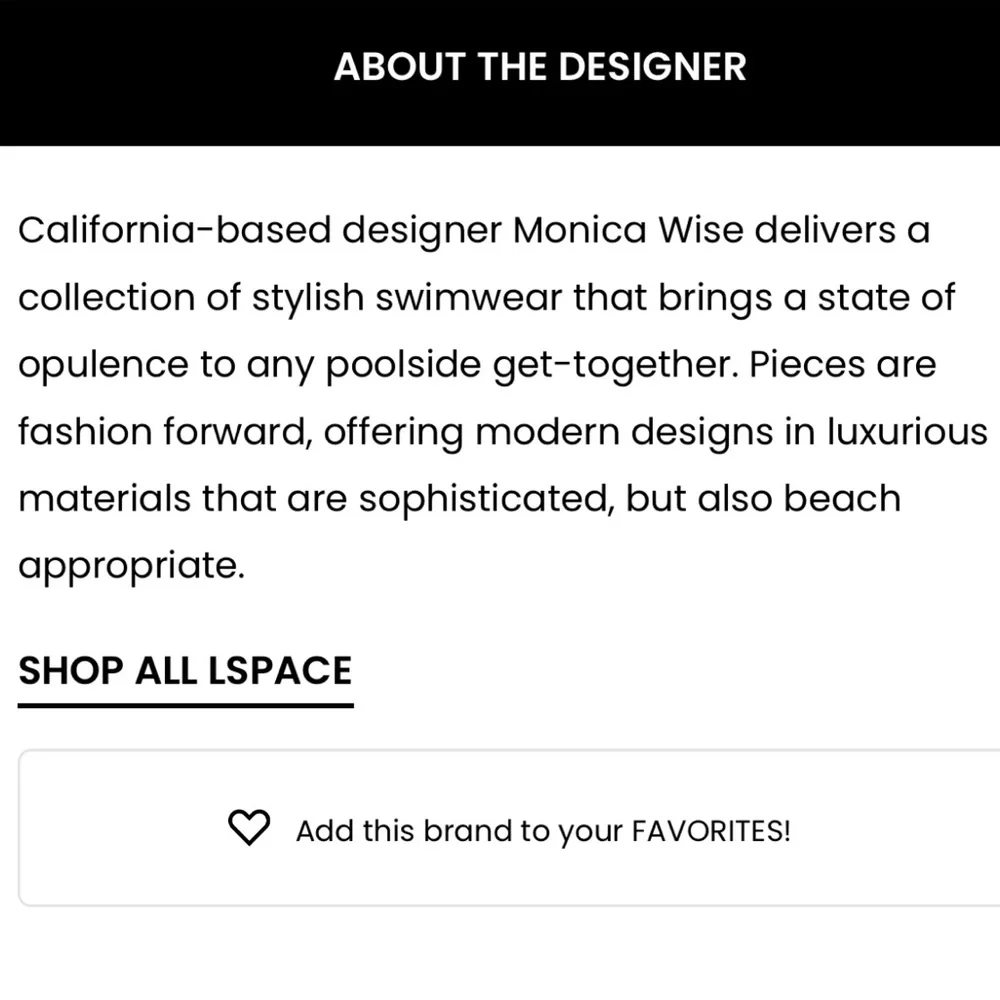1000x1000 pixels.
Task: Click the phrase fashion forward
Action: [166, 431]
